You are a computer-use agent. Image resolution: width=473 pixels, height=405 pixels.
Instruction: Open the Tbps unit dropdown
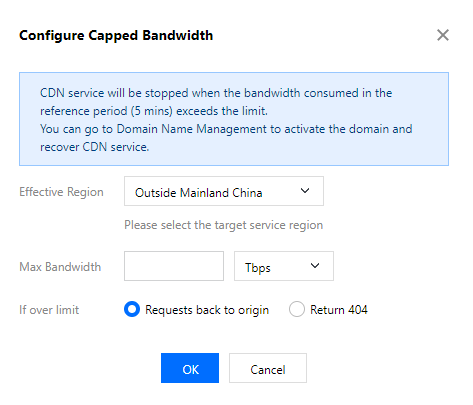tap(284, 266)
